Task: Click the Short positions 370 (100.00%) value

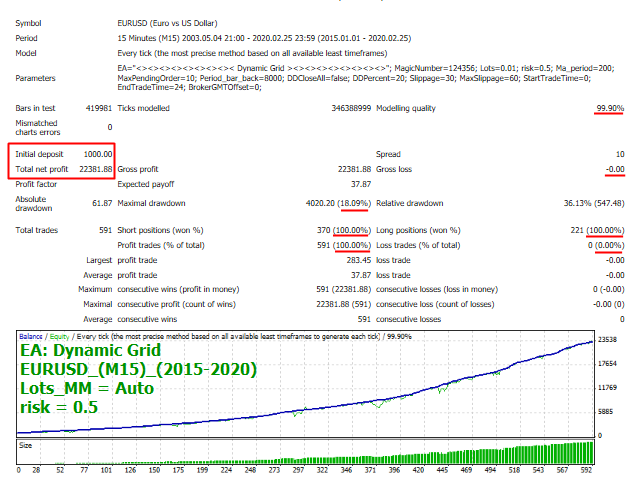Action: (340, 230)
